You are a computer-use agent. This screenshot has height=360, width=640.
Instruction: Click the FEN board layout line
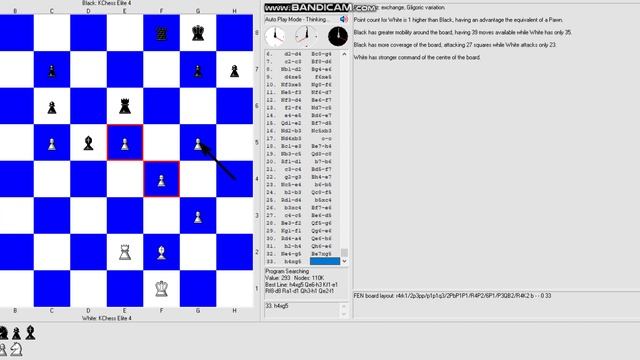tap(453, 296)
